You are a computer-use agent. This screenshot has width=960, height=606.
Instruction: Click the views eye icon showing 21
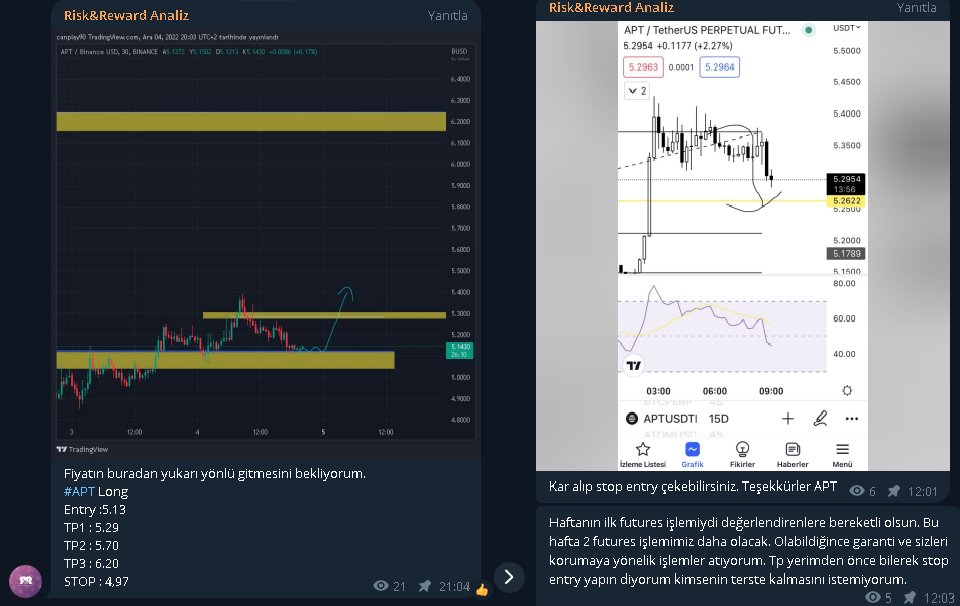point(381,586)
